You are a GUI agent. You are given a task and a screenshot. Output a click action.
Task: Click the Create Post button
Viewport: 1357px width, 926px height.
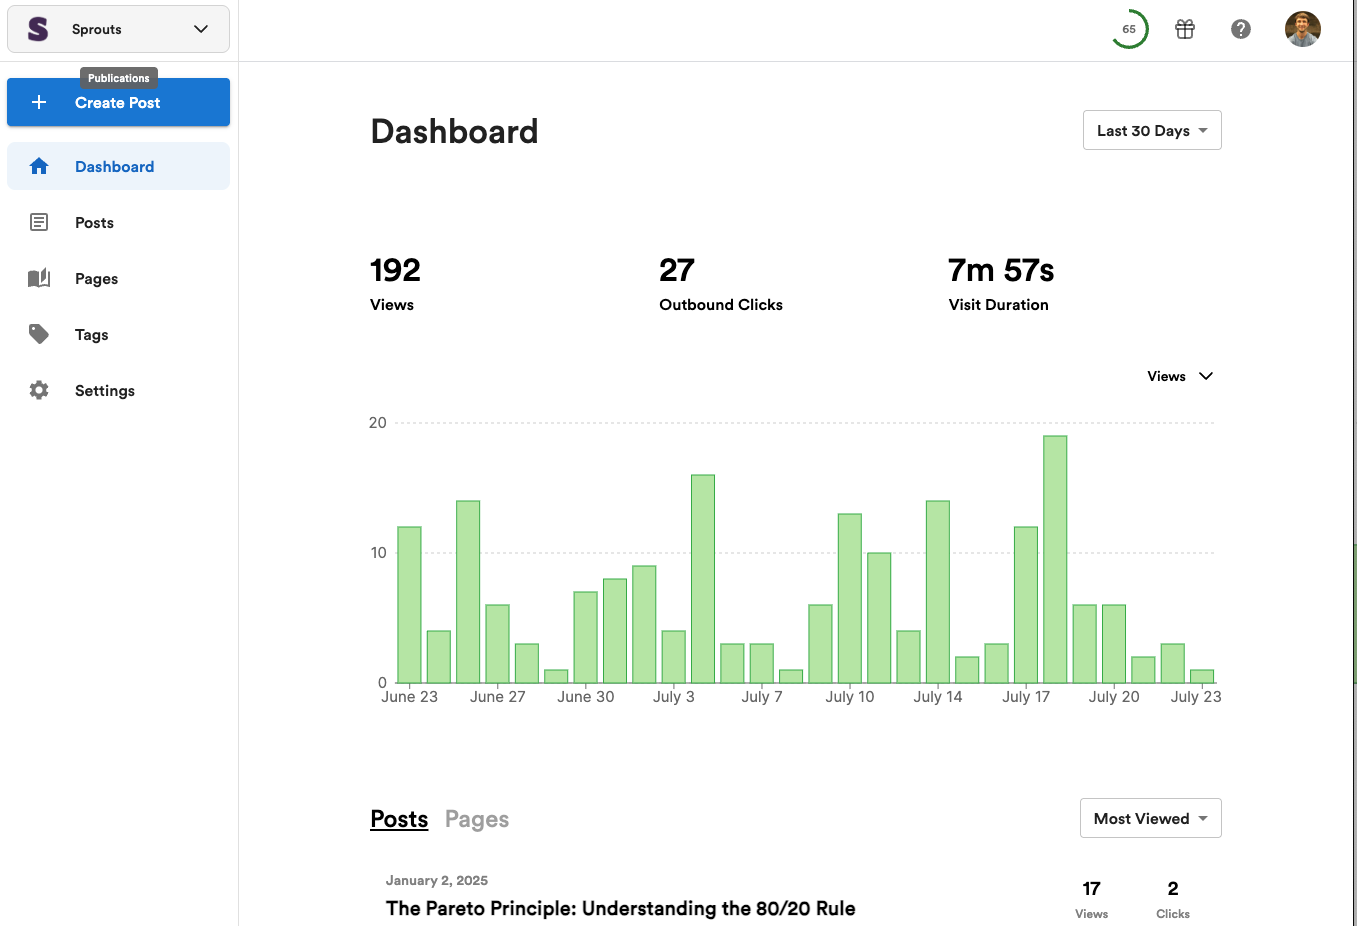118,102
